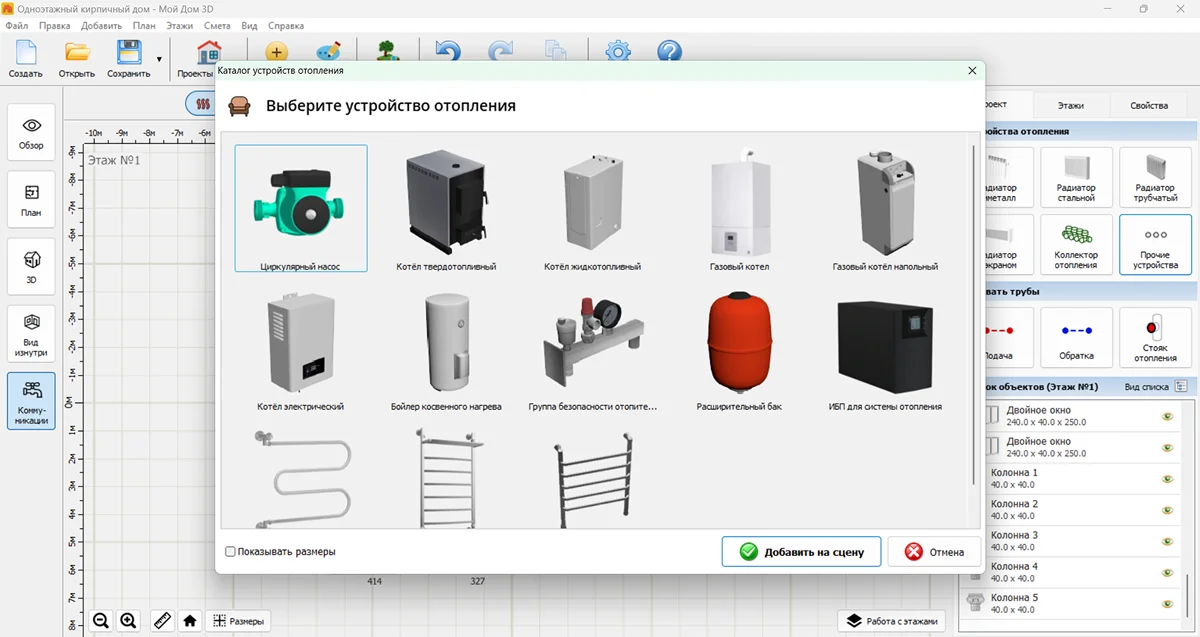Switch to План view mode
1200x637 pixels.
tap(32, 201)
